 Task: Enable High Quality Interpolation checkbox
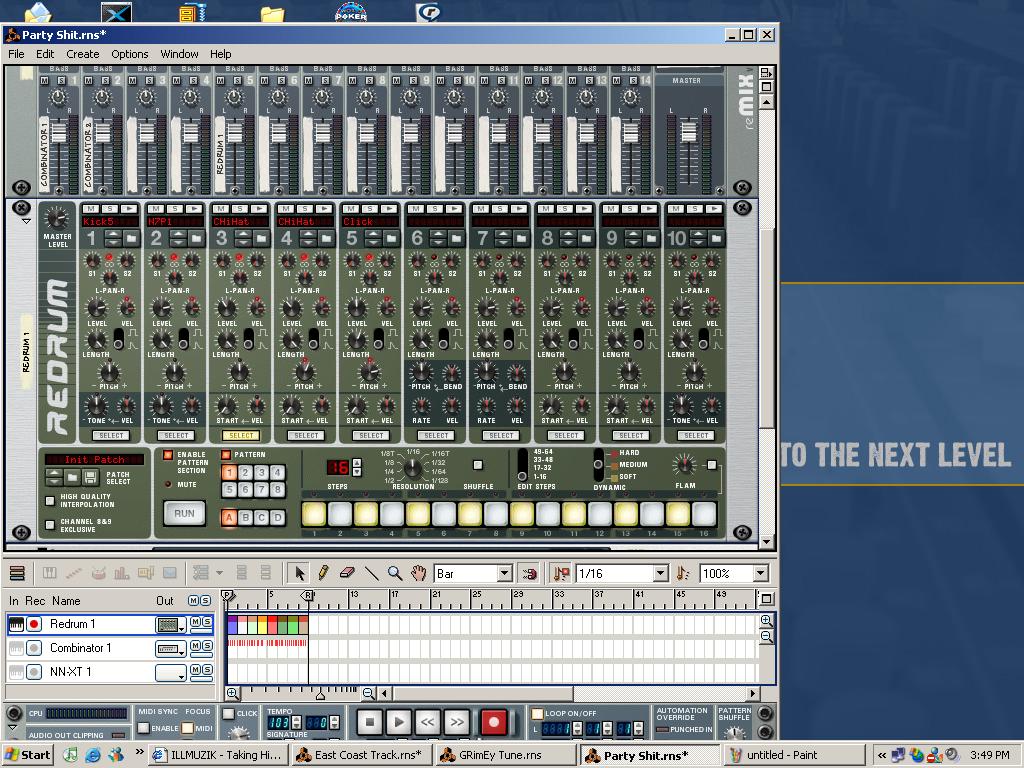50,501
